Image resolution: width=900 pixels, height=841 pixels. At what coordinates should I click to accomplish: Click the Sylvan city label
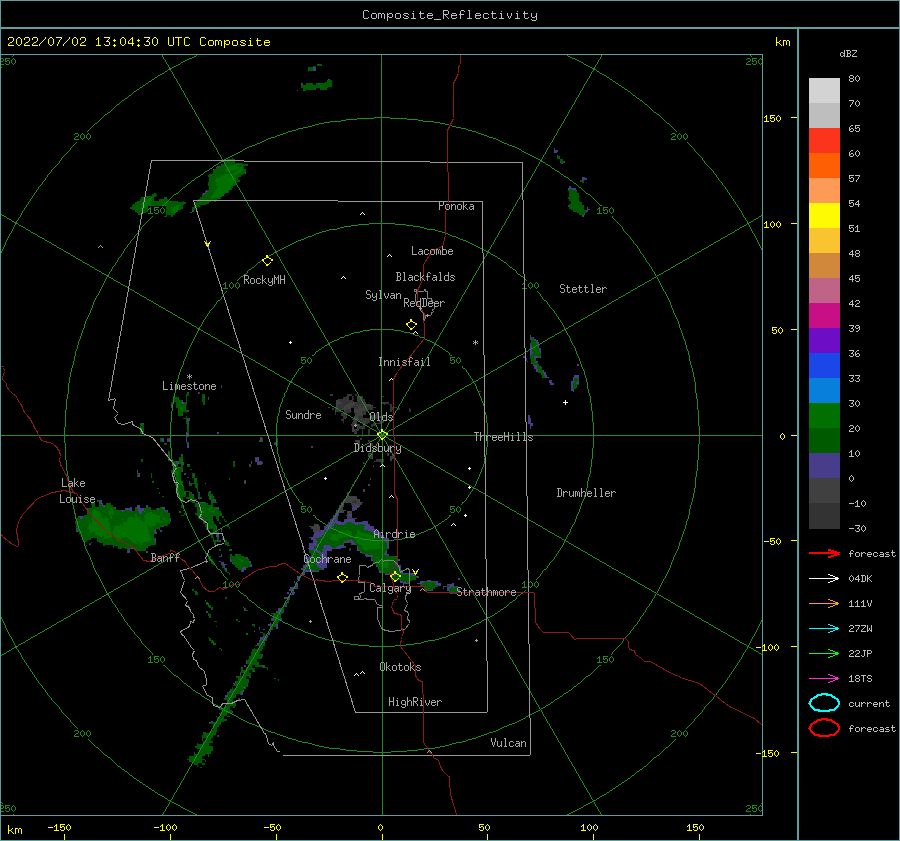tap(383, 295)
